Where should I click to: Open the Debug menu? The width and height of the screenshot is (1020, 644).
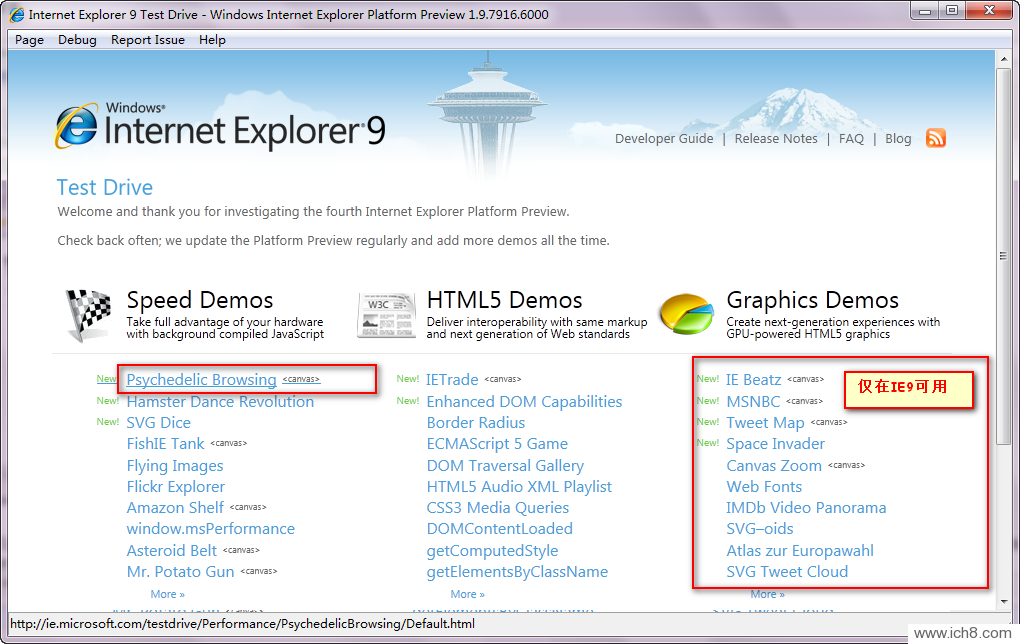77,40
